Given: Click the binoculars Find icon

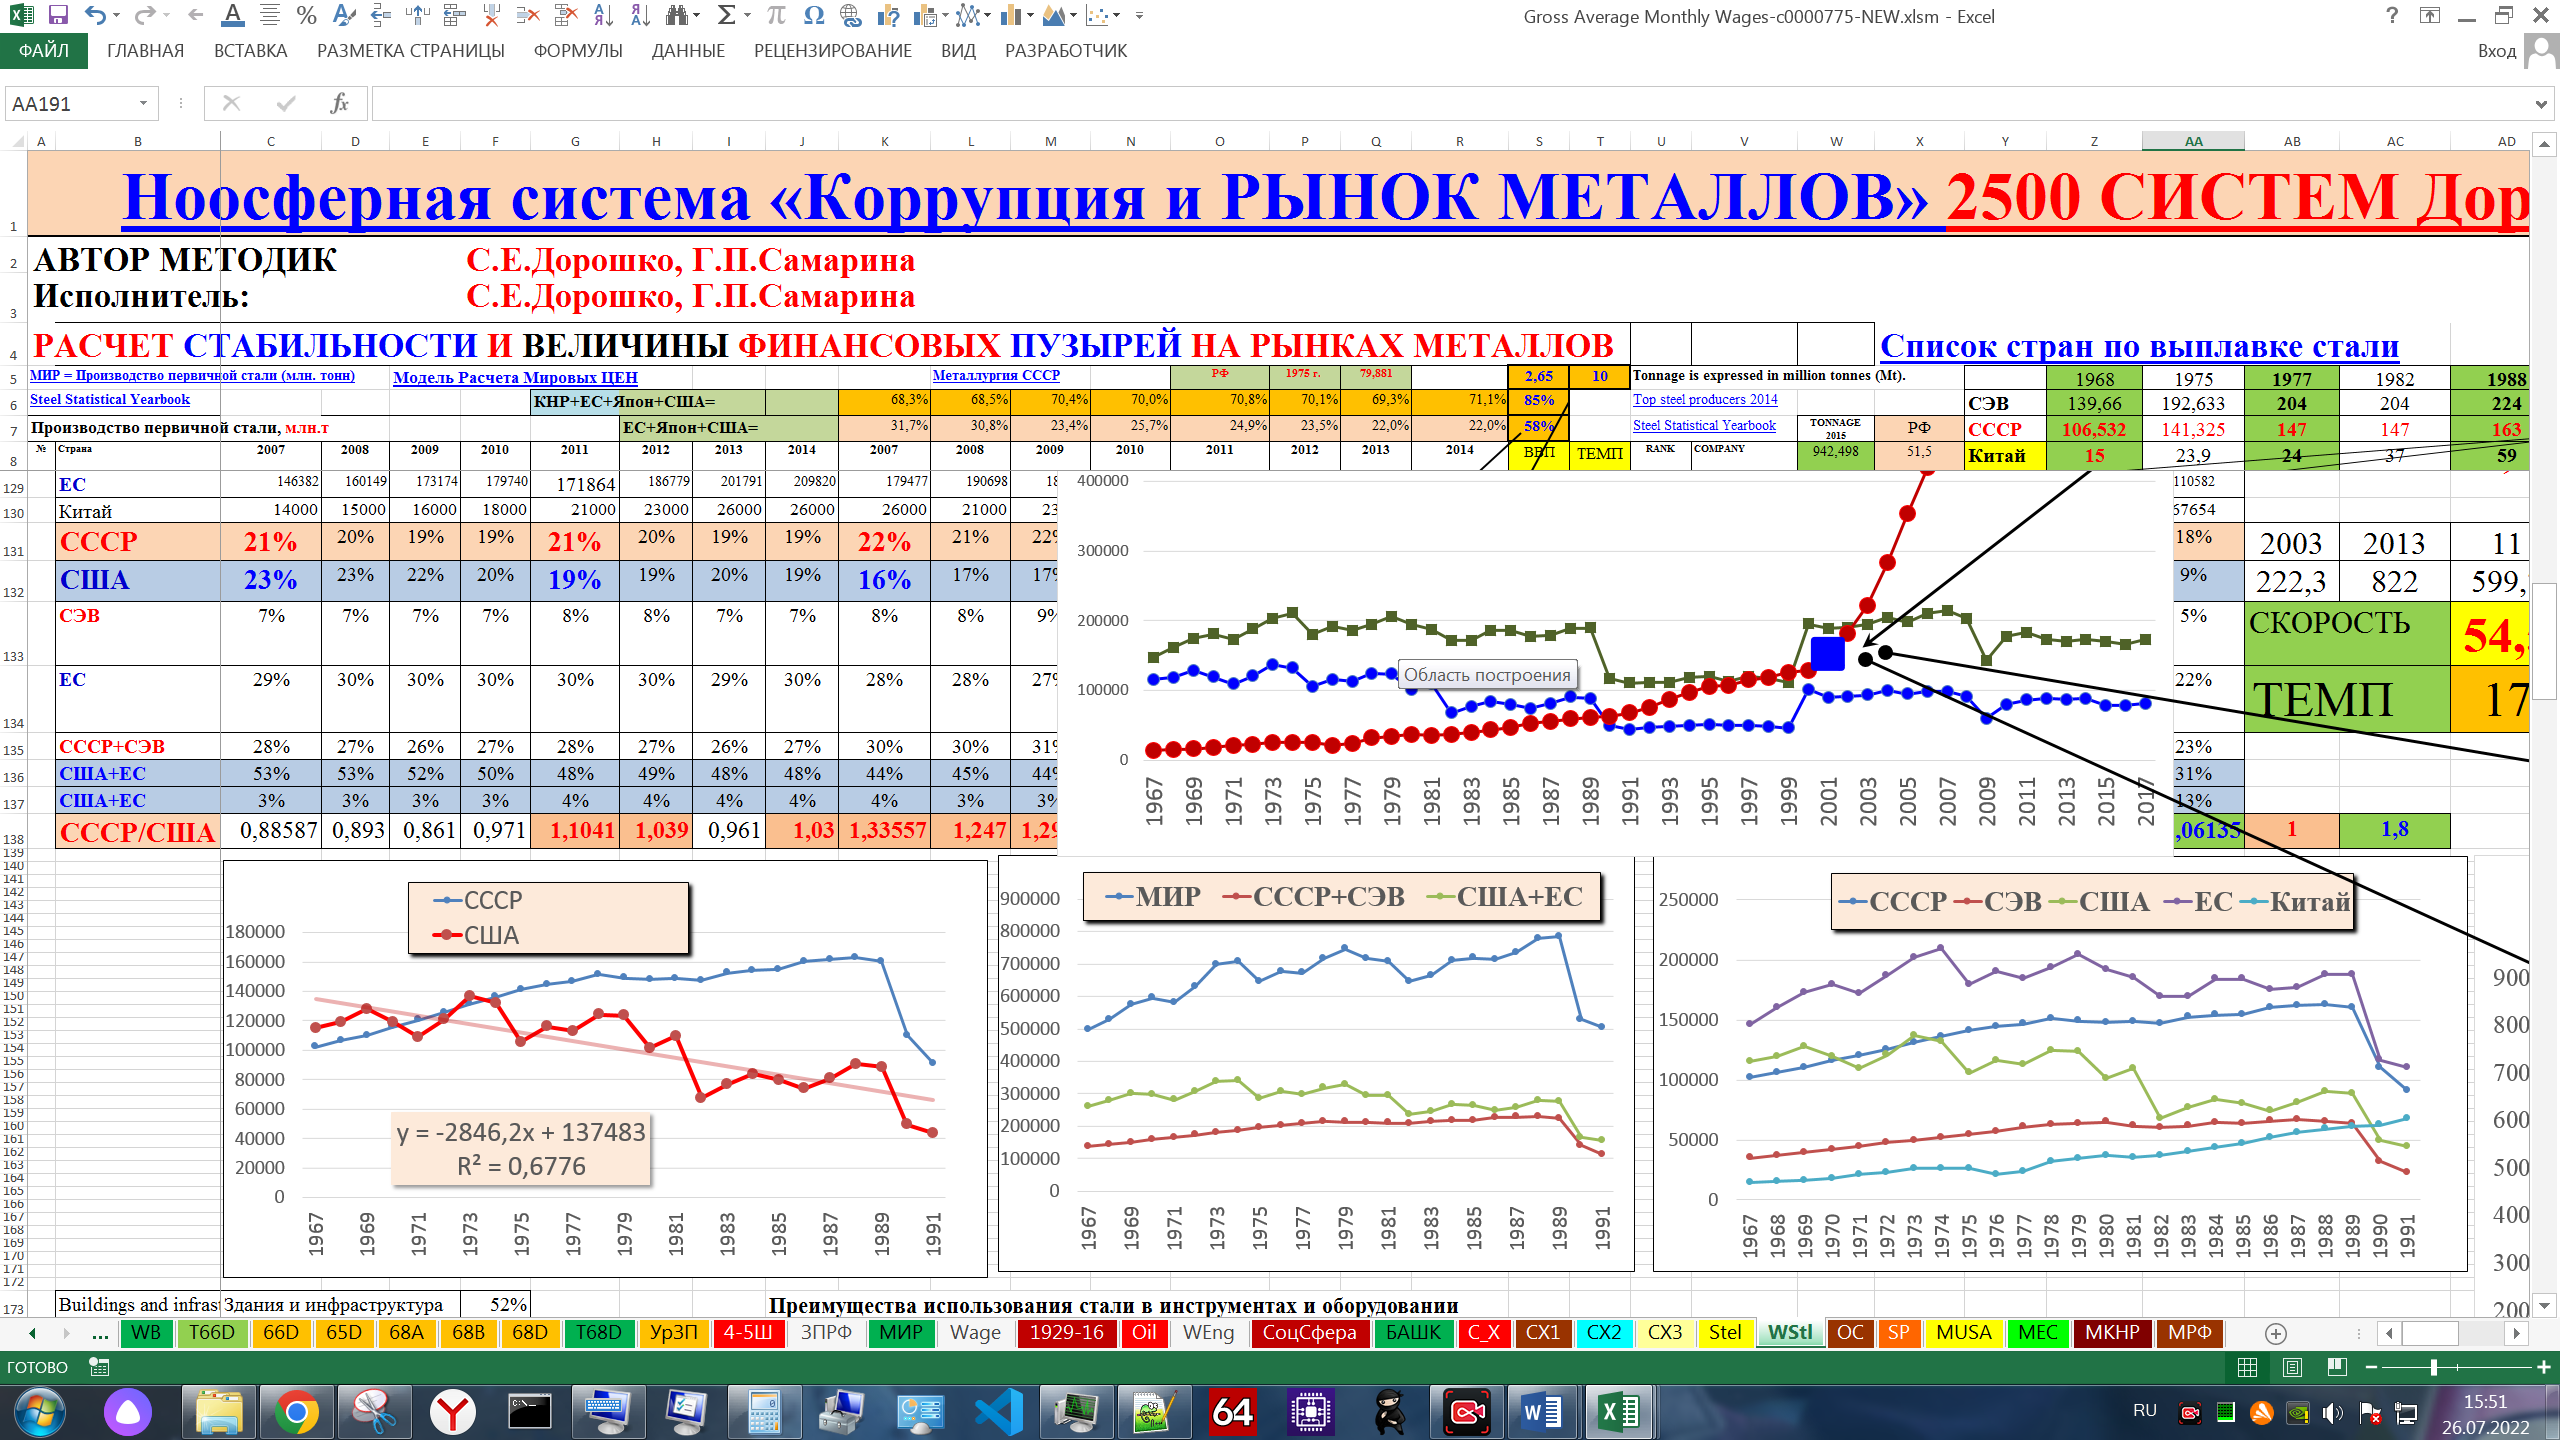Looking at the screenshot, I should point(678,15).
